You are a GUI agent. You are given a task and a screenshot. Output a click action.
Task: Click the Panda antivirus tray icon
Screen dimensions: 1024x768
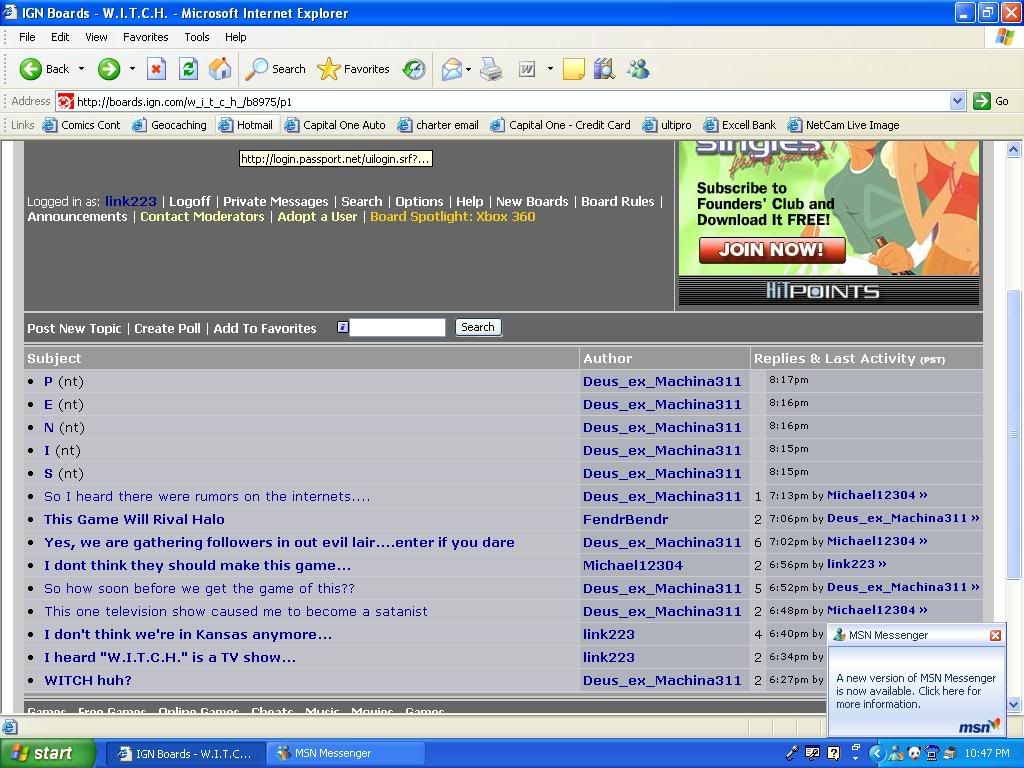pyautogui.click(x=914, y=753)
